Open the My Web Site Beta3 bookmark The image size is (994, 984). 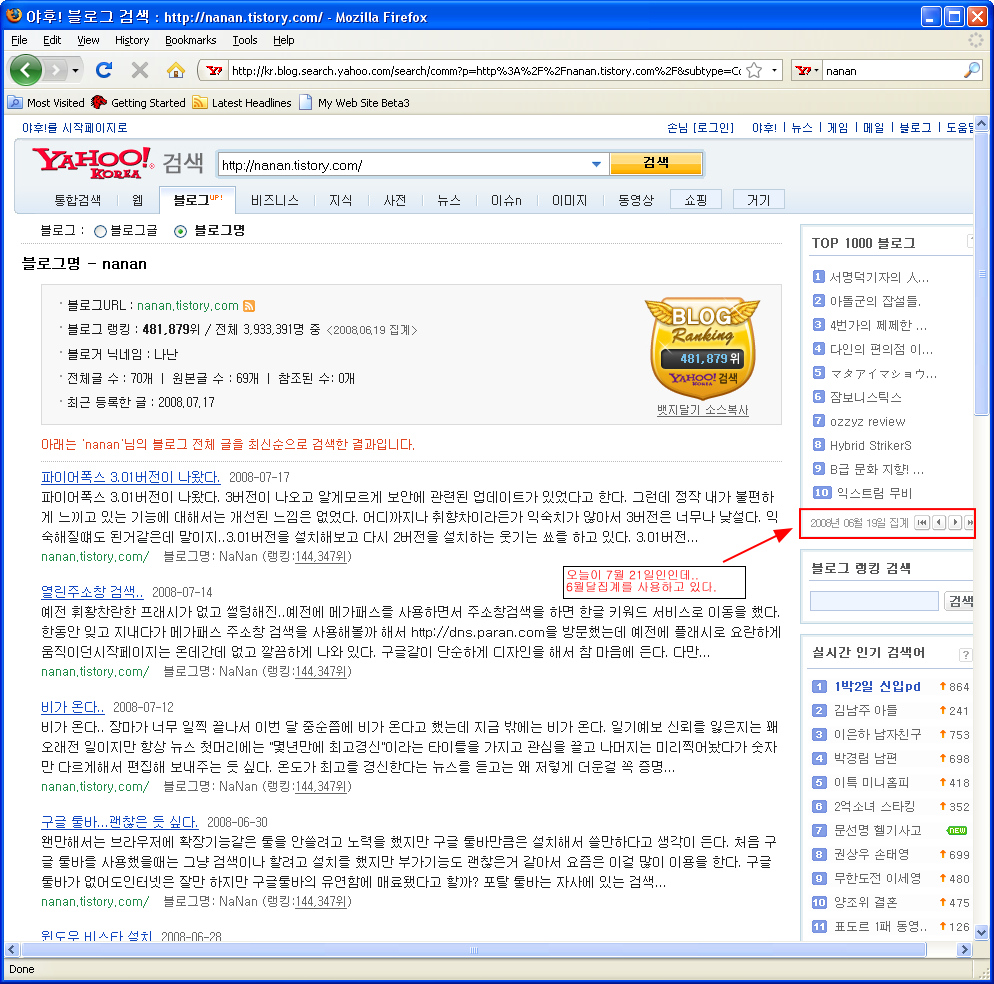pyautogui.click(x=354, y=103)
